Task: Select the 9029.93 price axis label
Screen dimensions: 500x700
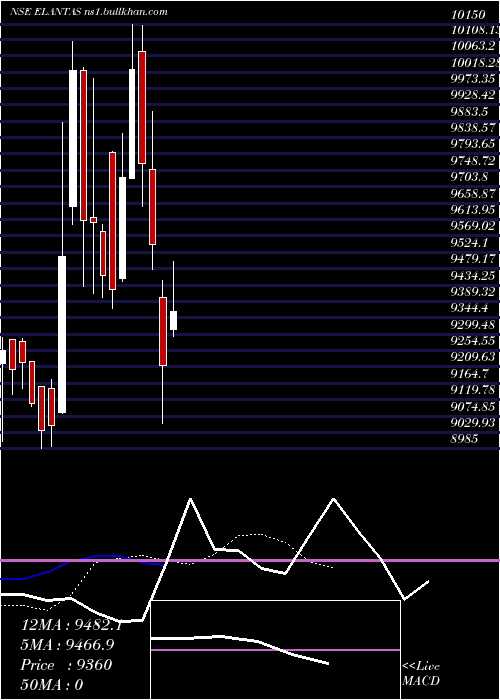Action: 473,422
